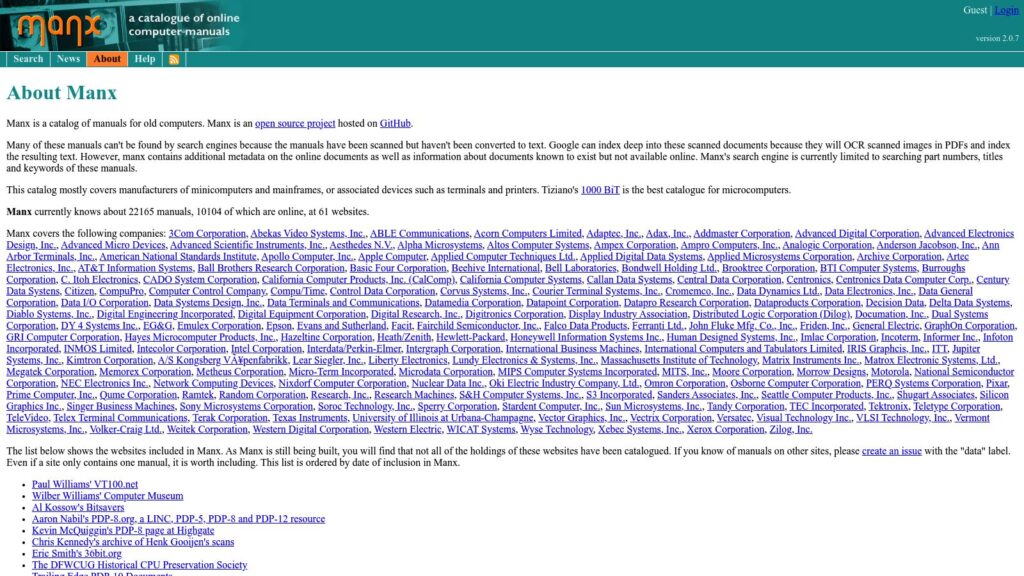The image size is (1024, 576).
Task: Click the Digital Research, Inc. link
Action: [415, 314]
